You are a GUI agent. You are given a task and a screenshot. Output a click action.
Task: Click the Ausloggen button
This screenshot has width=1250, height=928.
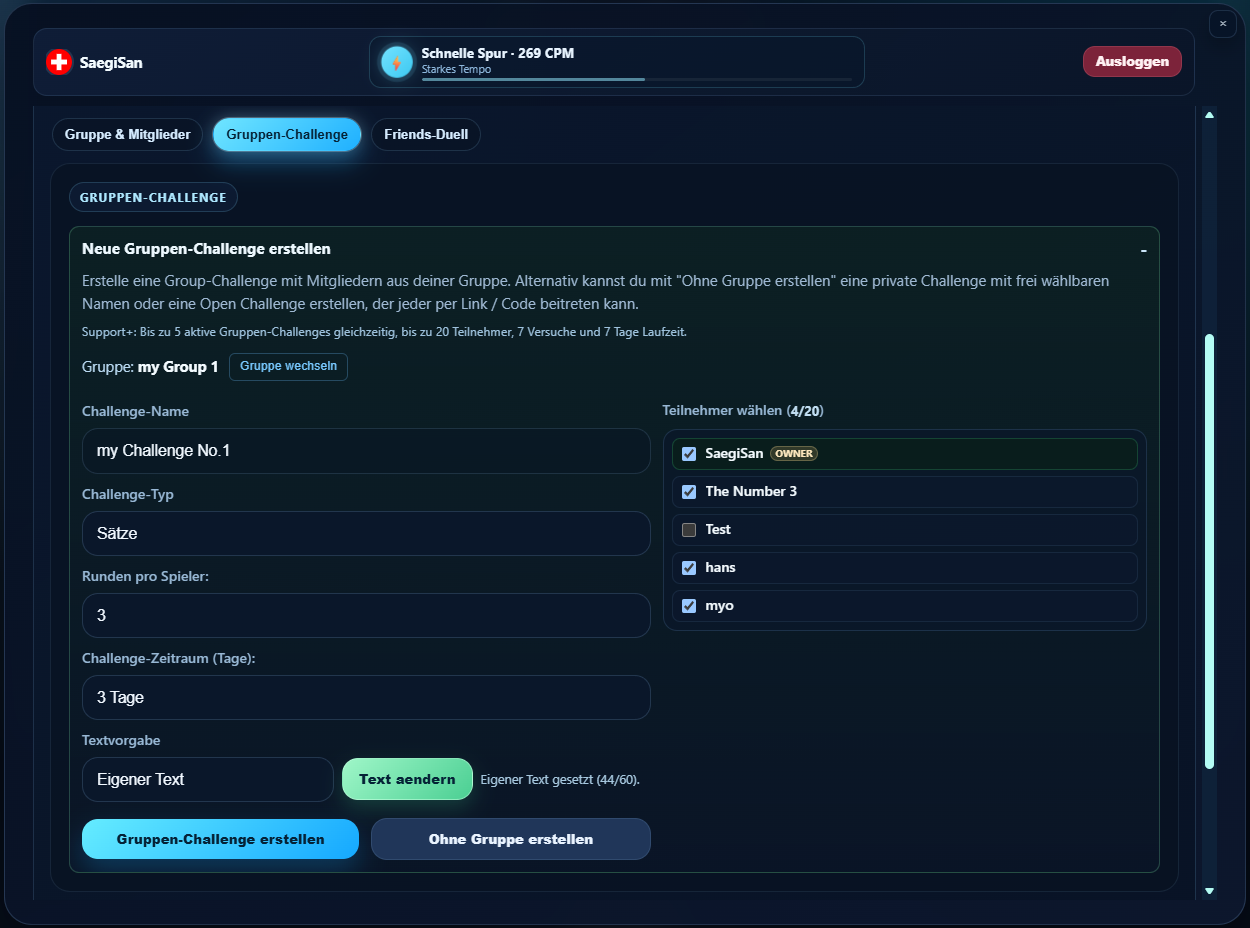pos(1132,62)
